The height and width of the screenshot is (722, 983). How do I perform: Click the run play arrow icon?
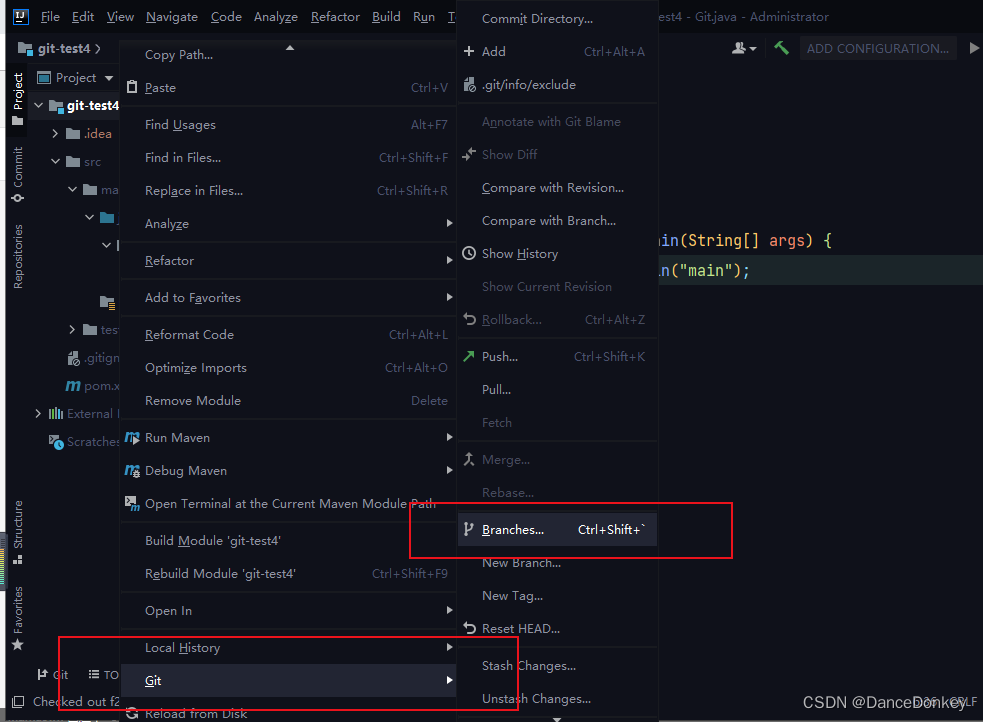[974, 48]
